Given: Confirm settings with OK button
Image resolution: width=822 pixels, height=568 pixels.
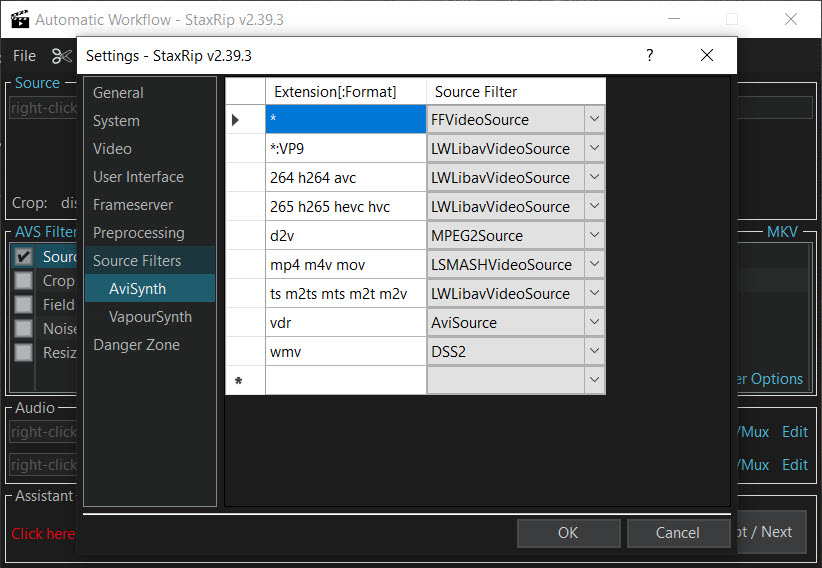Looking at the screenshot, I should pos(568,533).
